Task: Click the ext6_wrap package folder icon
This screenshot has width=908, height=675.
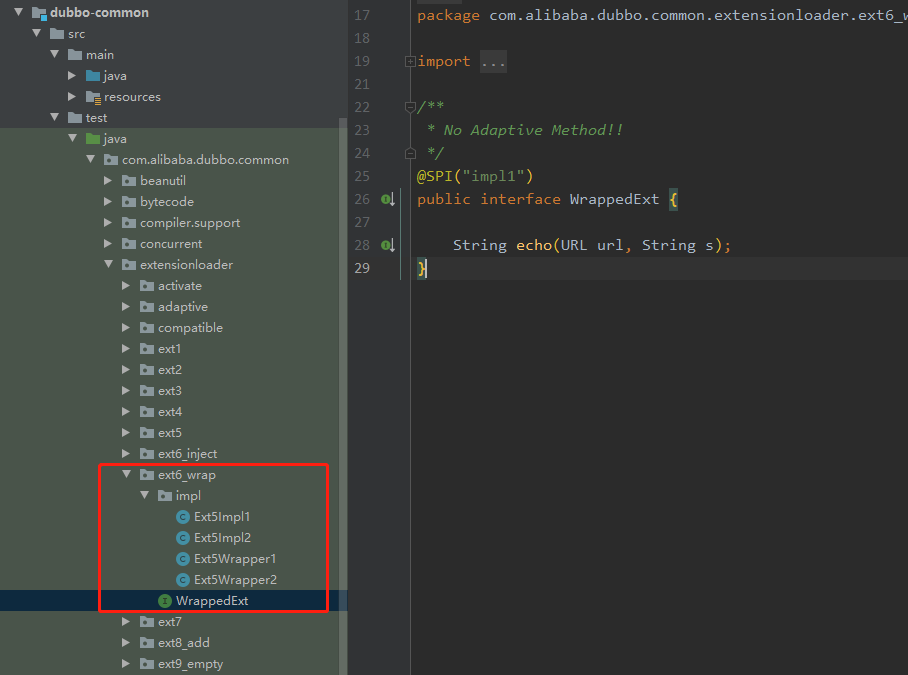Action: pyautogui.click(x=147, y=475)
